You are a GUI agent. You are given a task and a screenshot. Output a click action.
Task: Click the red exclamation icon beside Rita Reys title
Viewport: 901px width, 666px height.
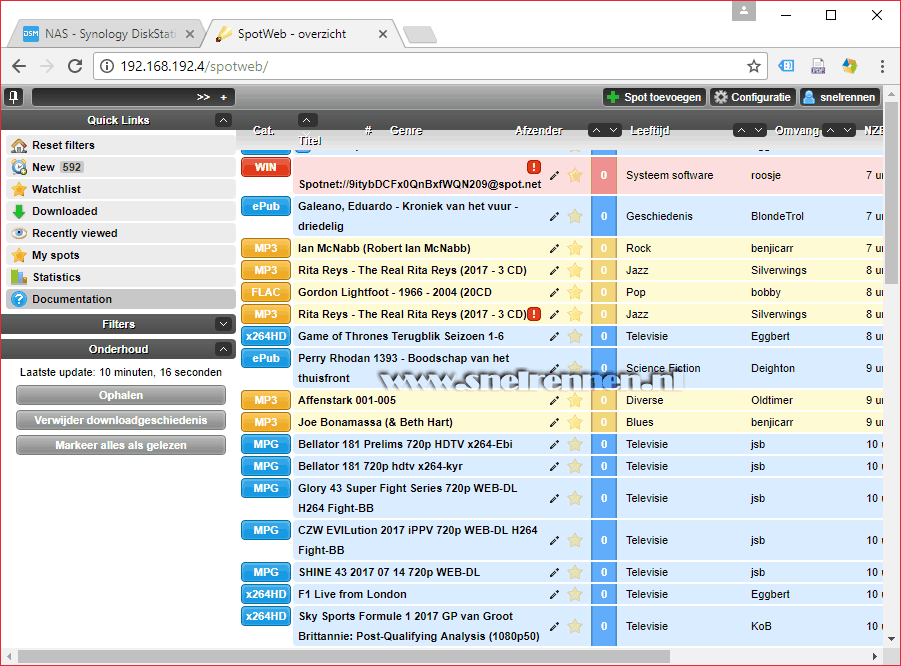coord(534,314)
